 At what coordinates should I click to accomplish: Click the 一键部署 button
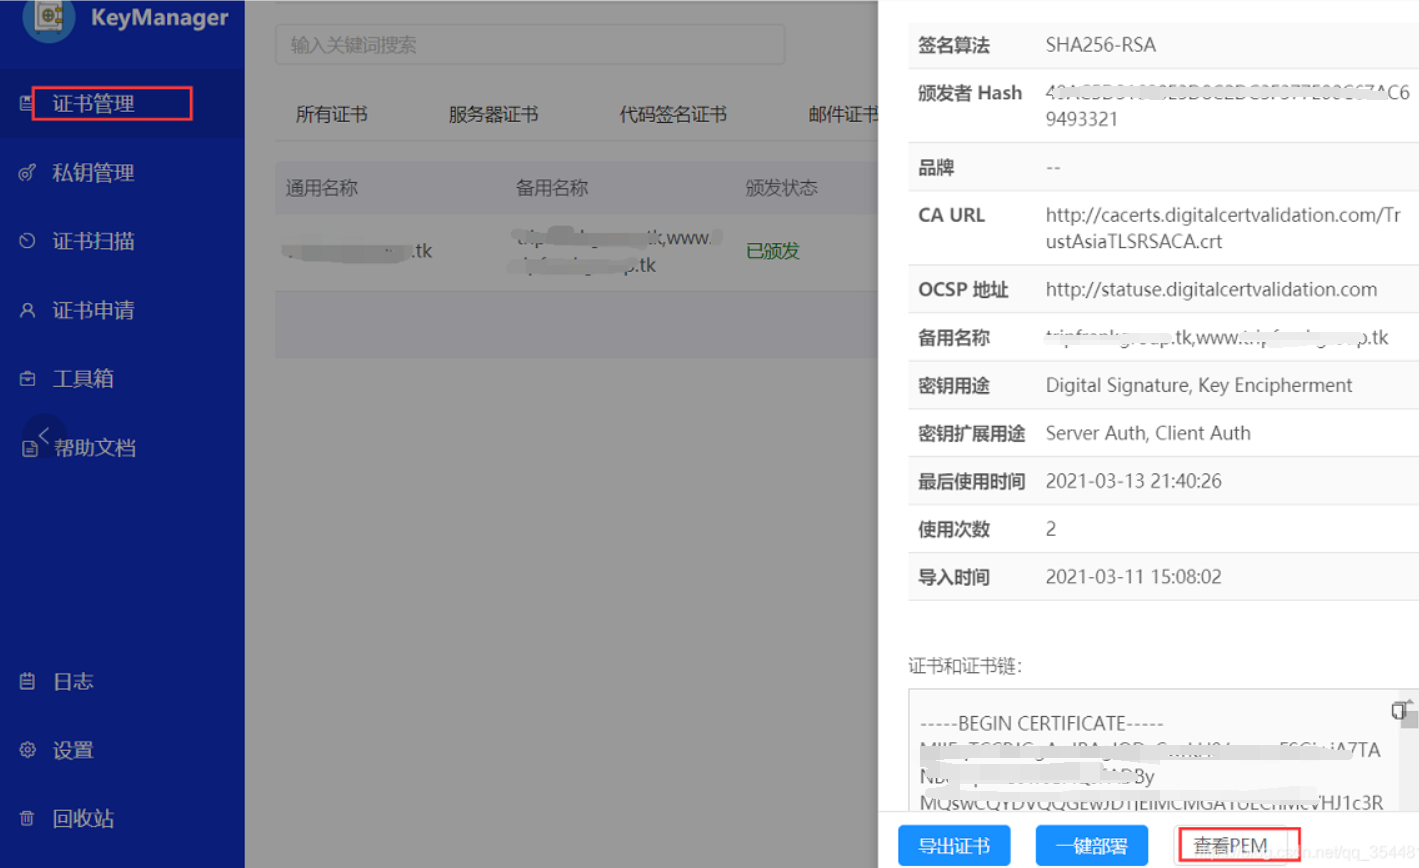coord(1091,846)
